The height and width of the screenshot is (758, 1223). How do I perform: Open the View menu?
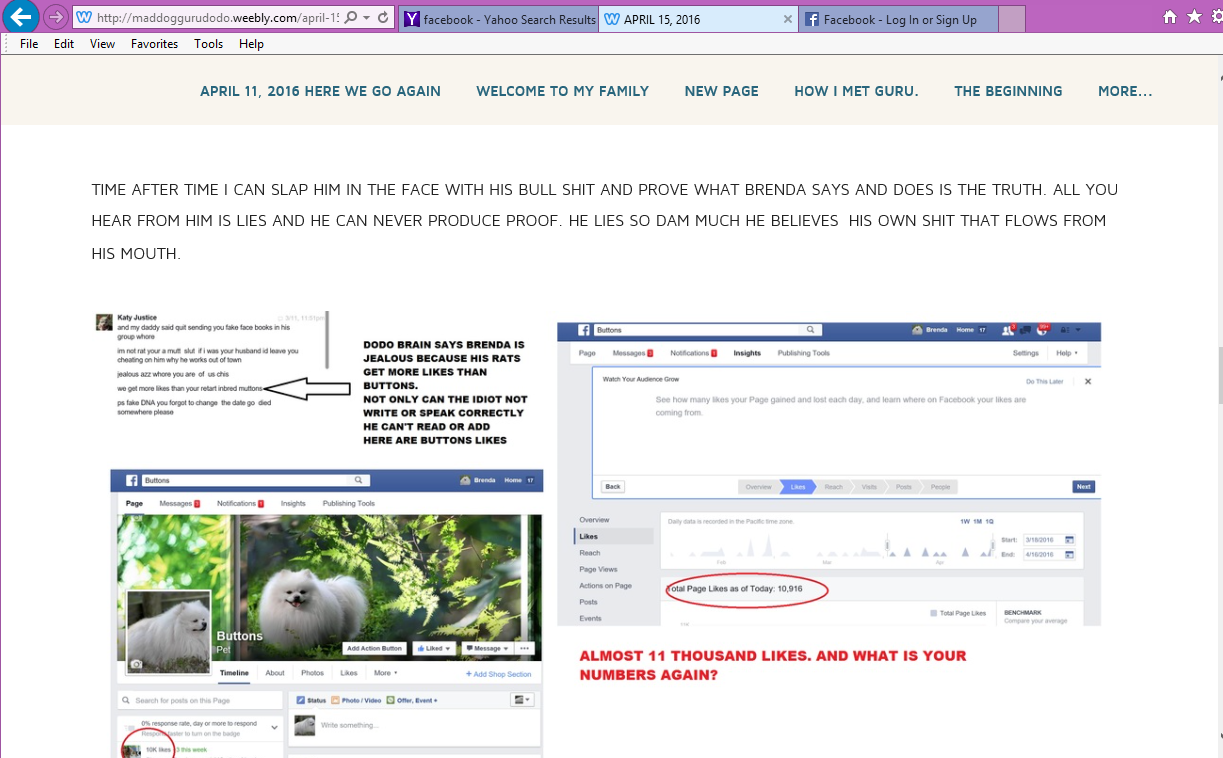[x=102, y=44]
